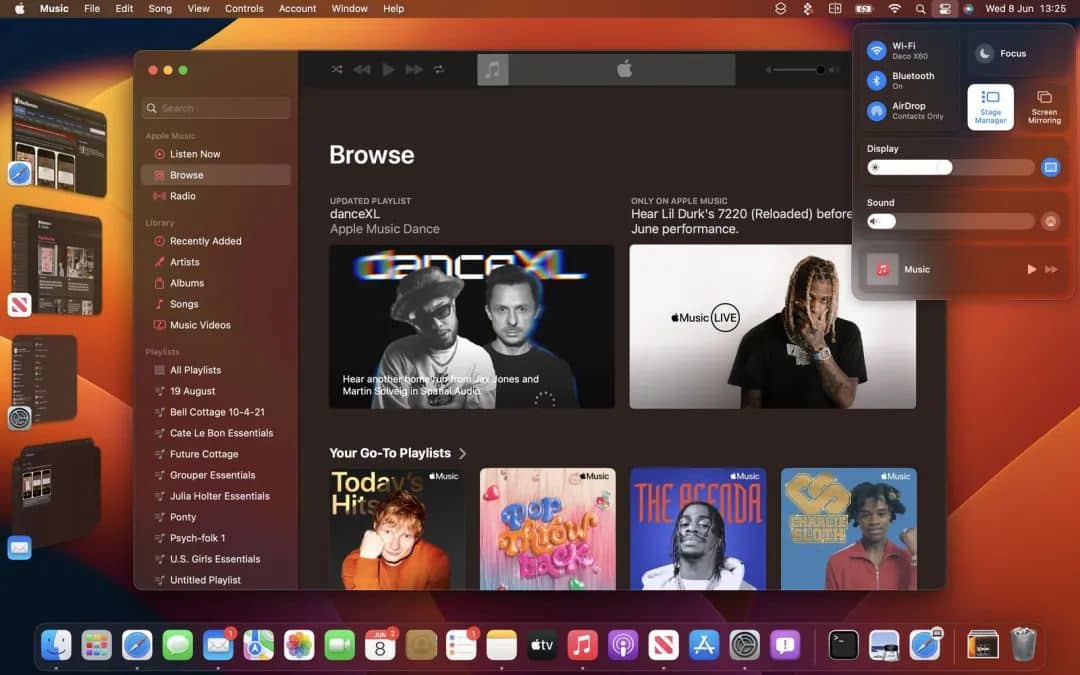
Task: Open the danceXL playlist artwork
Action: (x=472, y=327)
